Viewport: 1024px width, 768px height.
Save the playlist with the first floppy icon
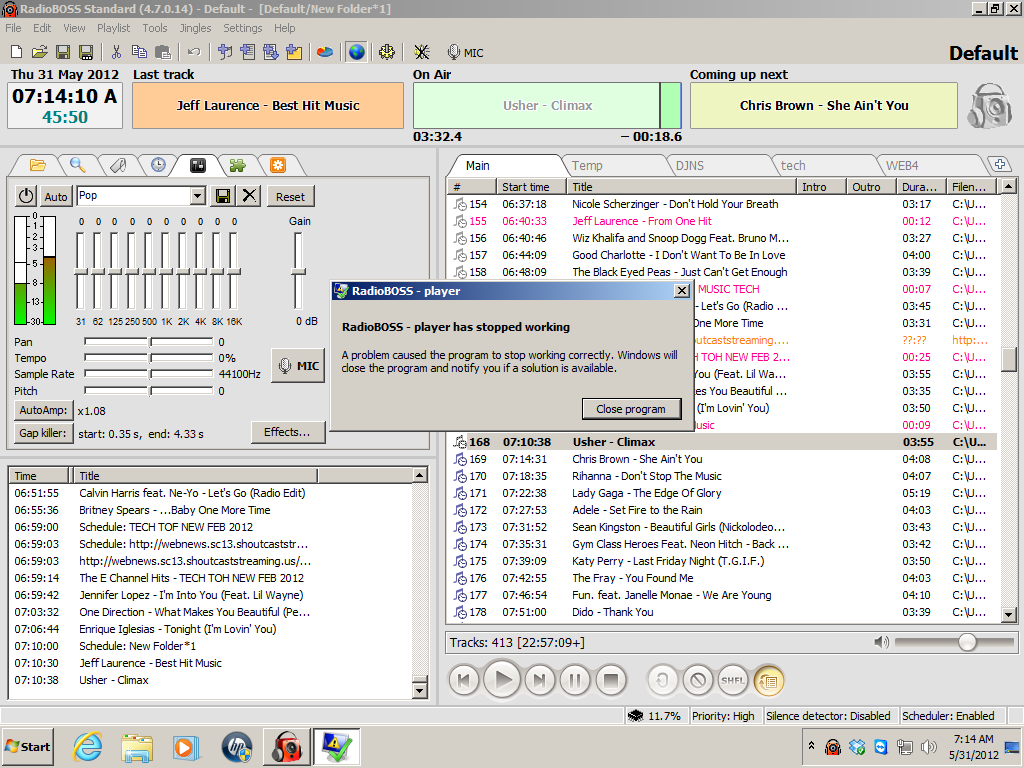point(63,52)
